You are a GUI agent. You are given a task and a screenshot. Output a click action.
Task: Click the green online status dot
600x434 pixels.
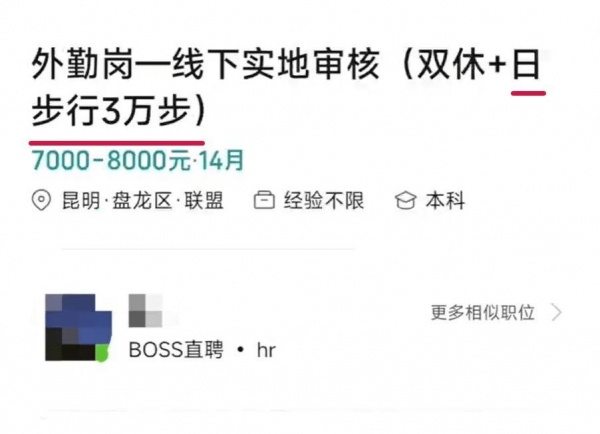click(x=102, y=352)
